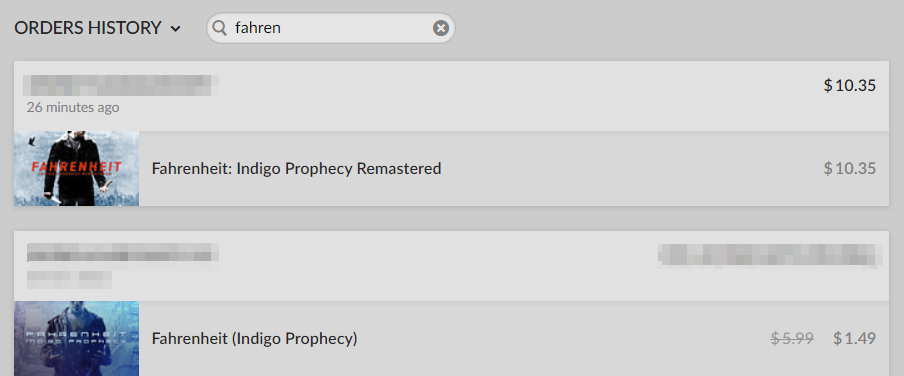Image resolution: width=904 pixels, height=376 pixels.
Task: Clear the search with the X icon
Action: [441, 28]
